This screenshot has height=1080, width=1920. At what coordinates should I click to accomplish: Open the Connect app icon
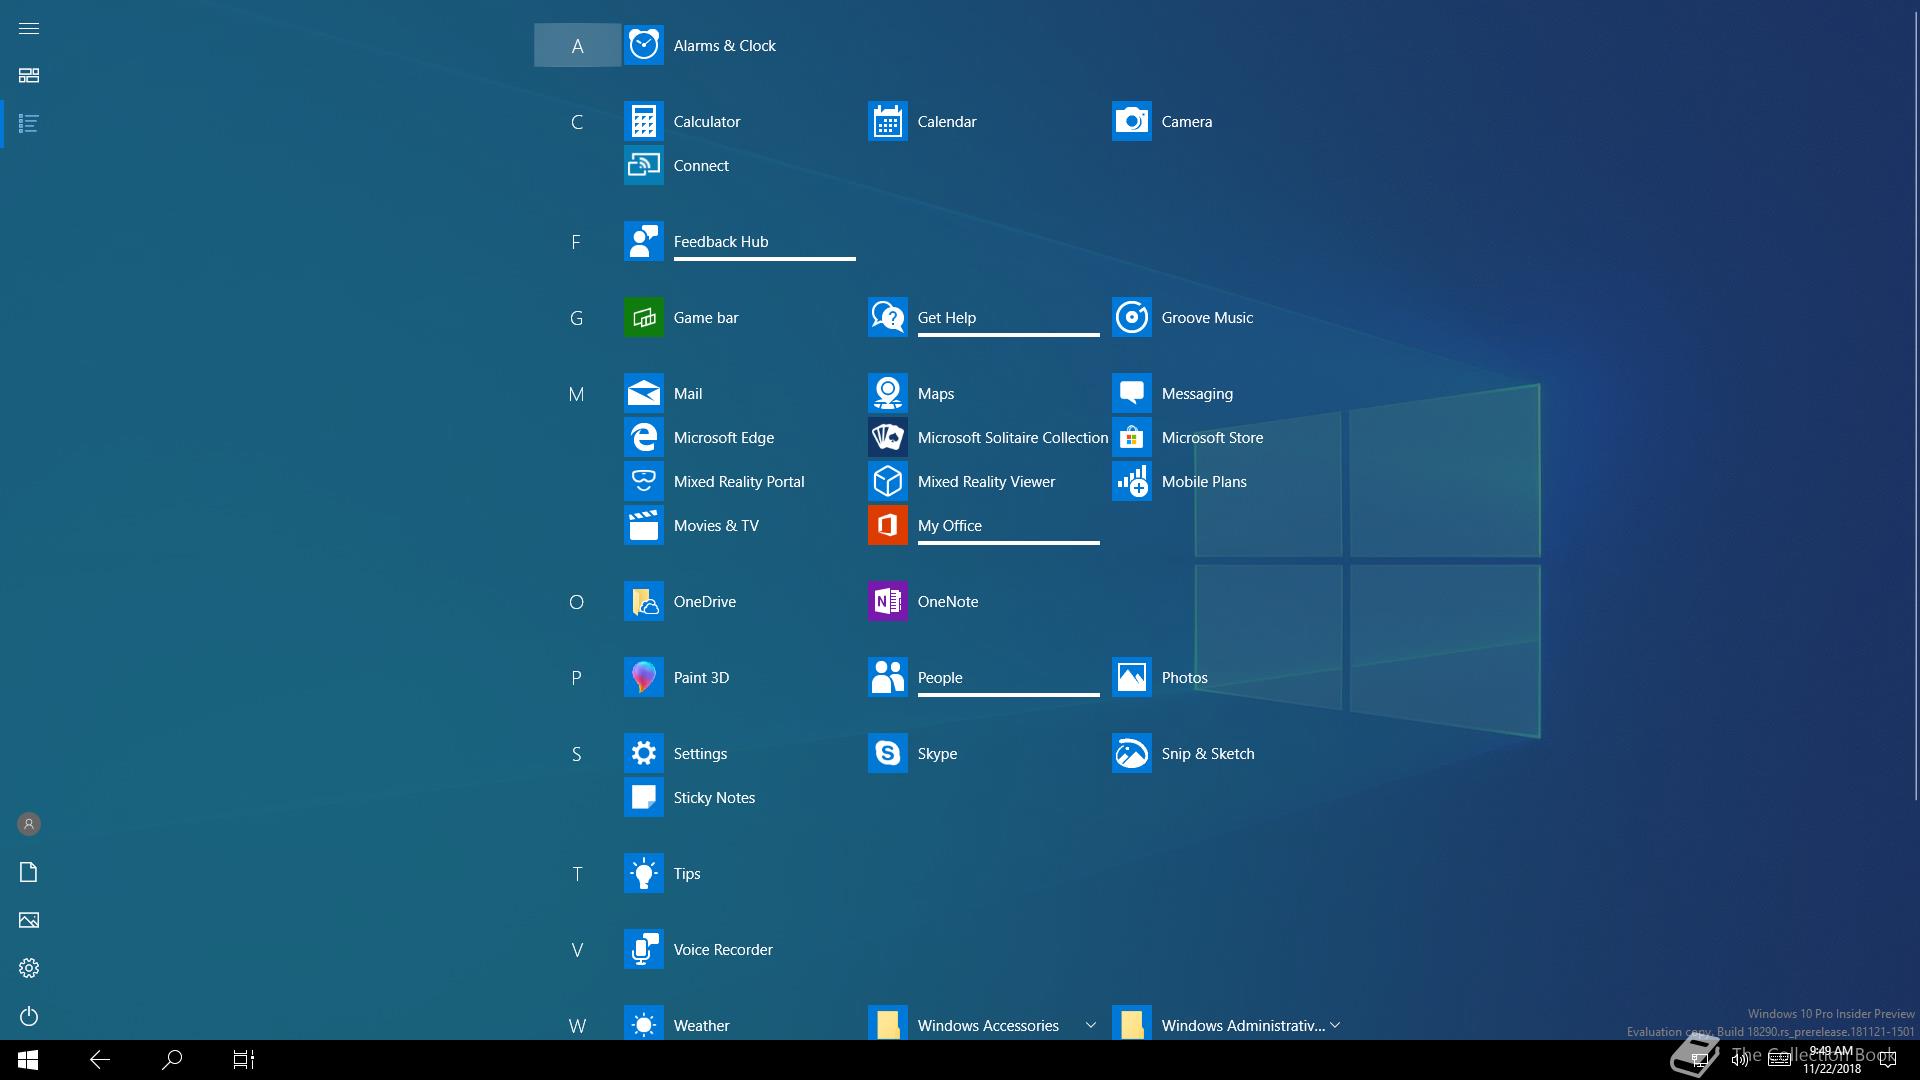644,166
